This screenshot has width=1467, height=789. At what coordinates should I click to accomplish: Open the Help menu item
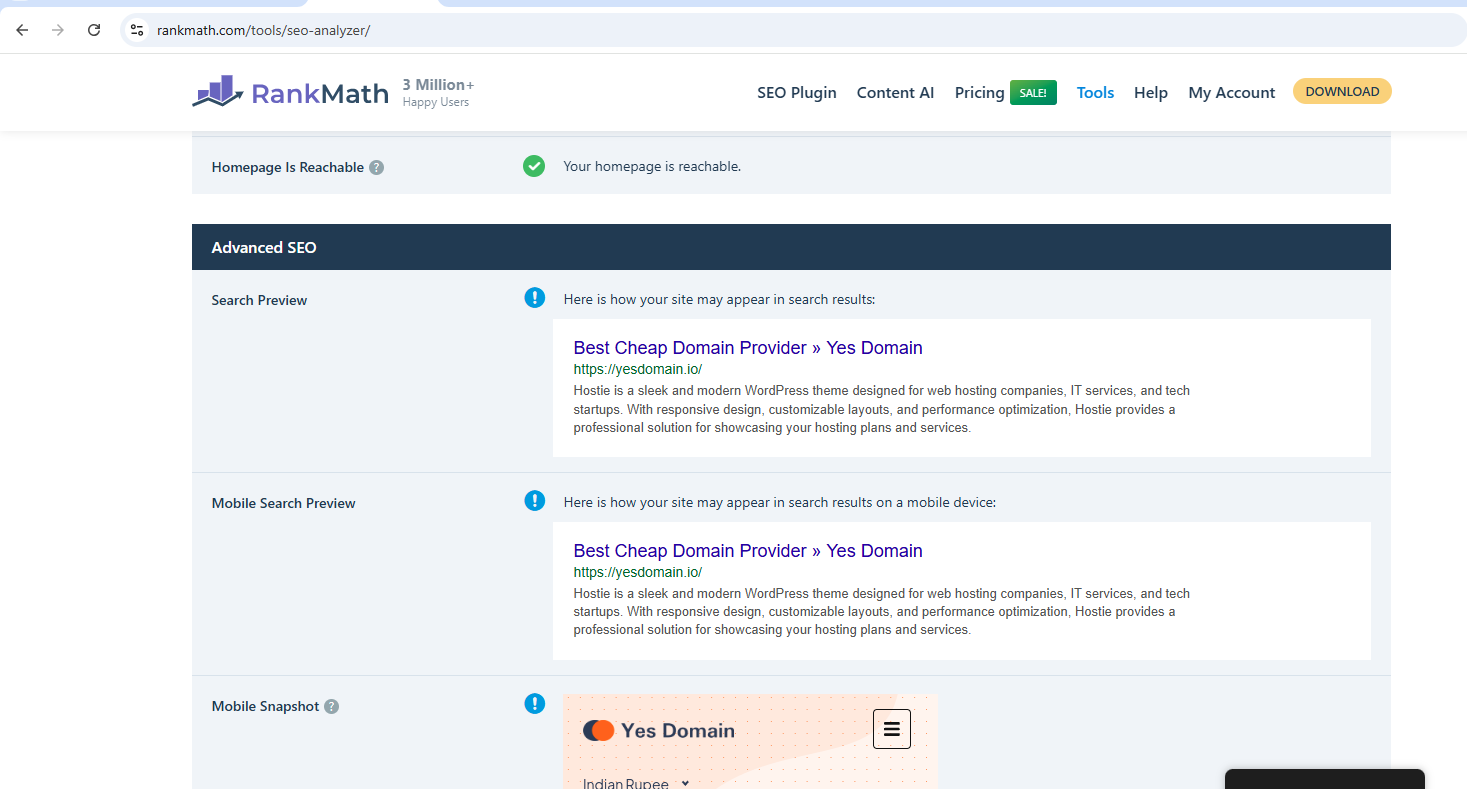tap(1151, 92)
